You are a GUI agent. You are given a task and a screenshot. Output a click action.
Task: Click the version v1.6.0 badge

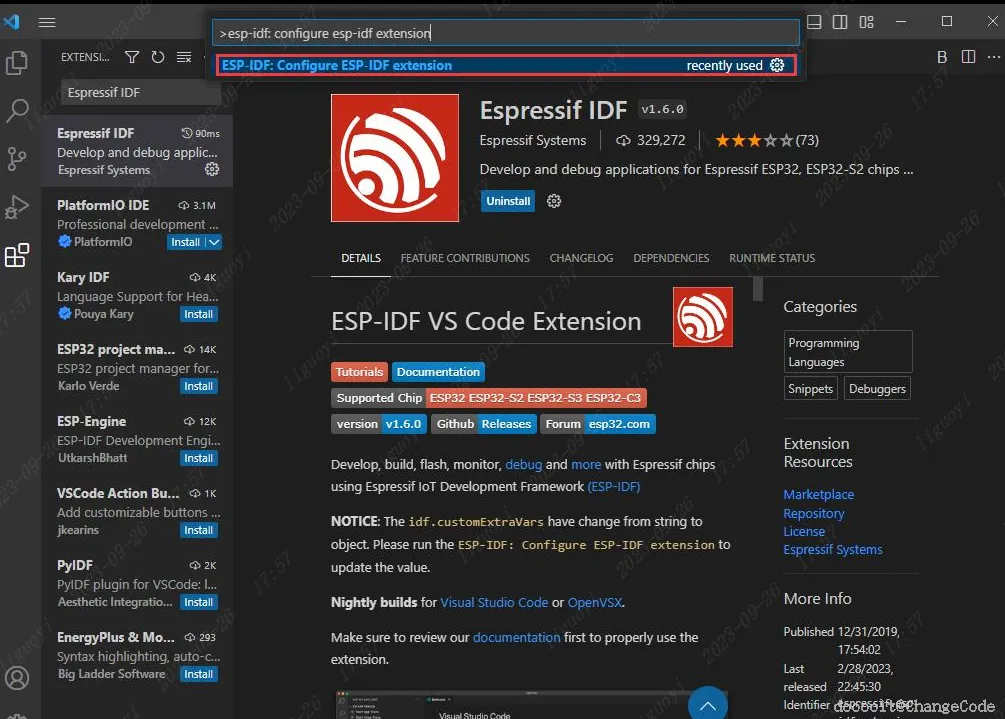point(379,424)
